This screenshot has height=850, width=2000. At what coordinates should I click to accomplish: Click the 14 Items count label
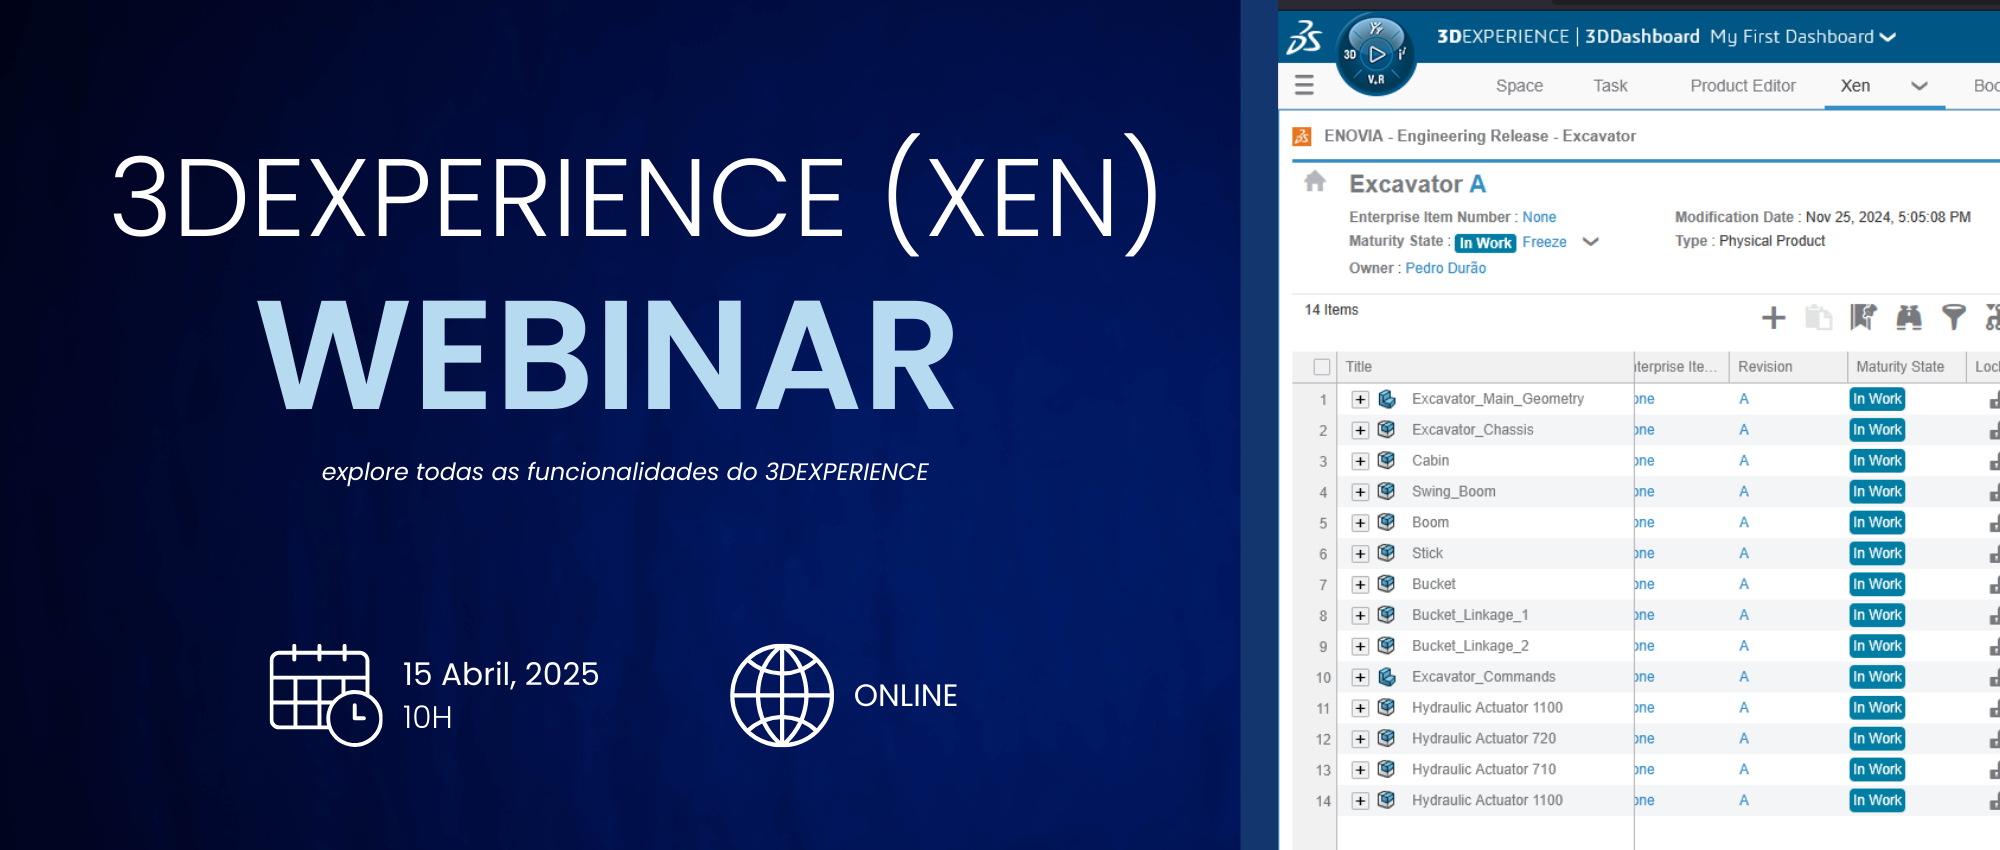click(1331, 310)
